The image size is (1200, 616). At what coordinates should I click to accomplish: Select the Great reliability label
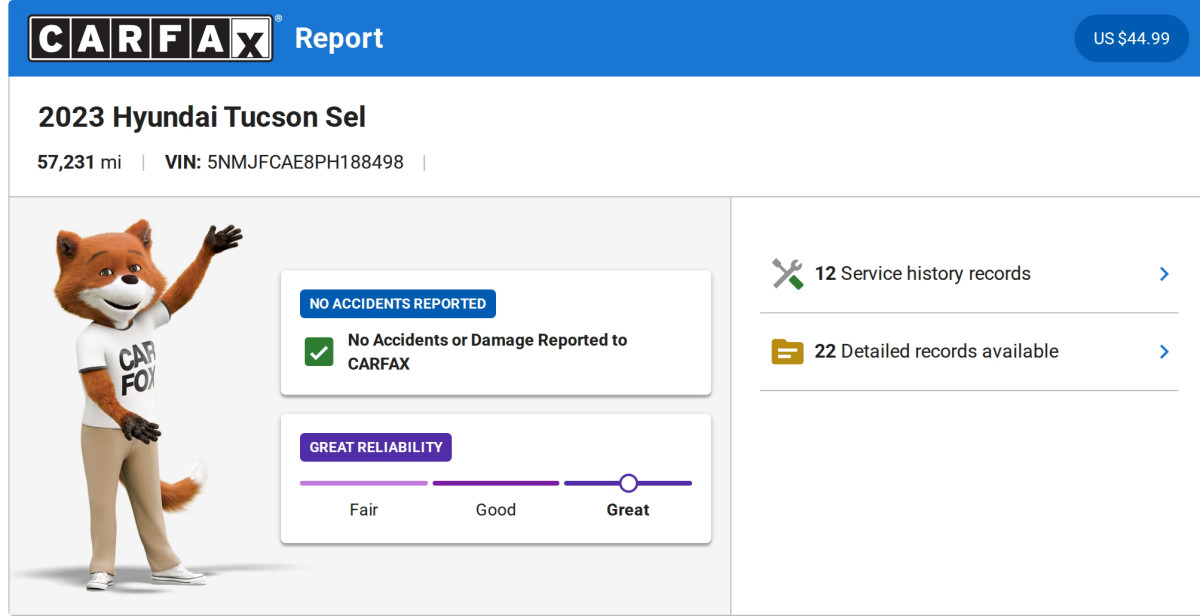(628, 510)
